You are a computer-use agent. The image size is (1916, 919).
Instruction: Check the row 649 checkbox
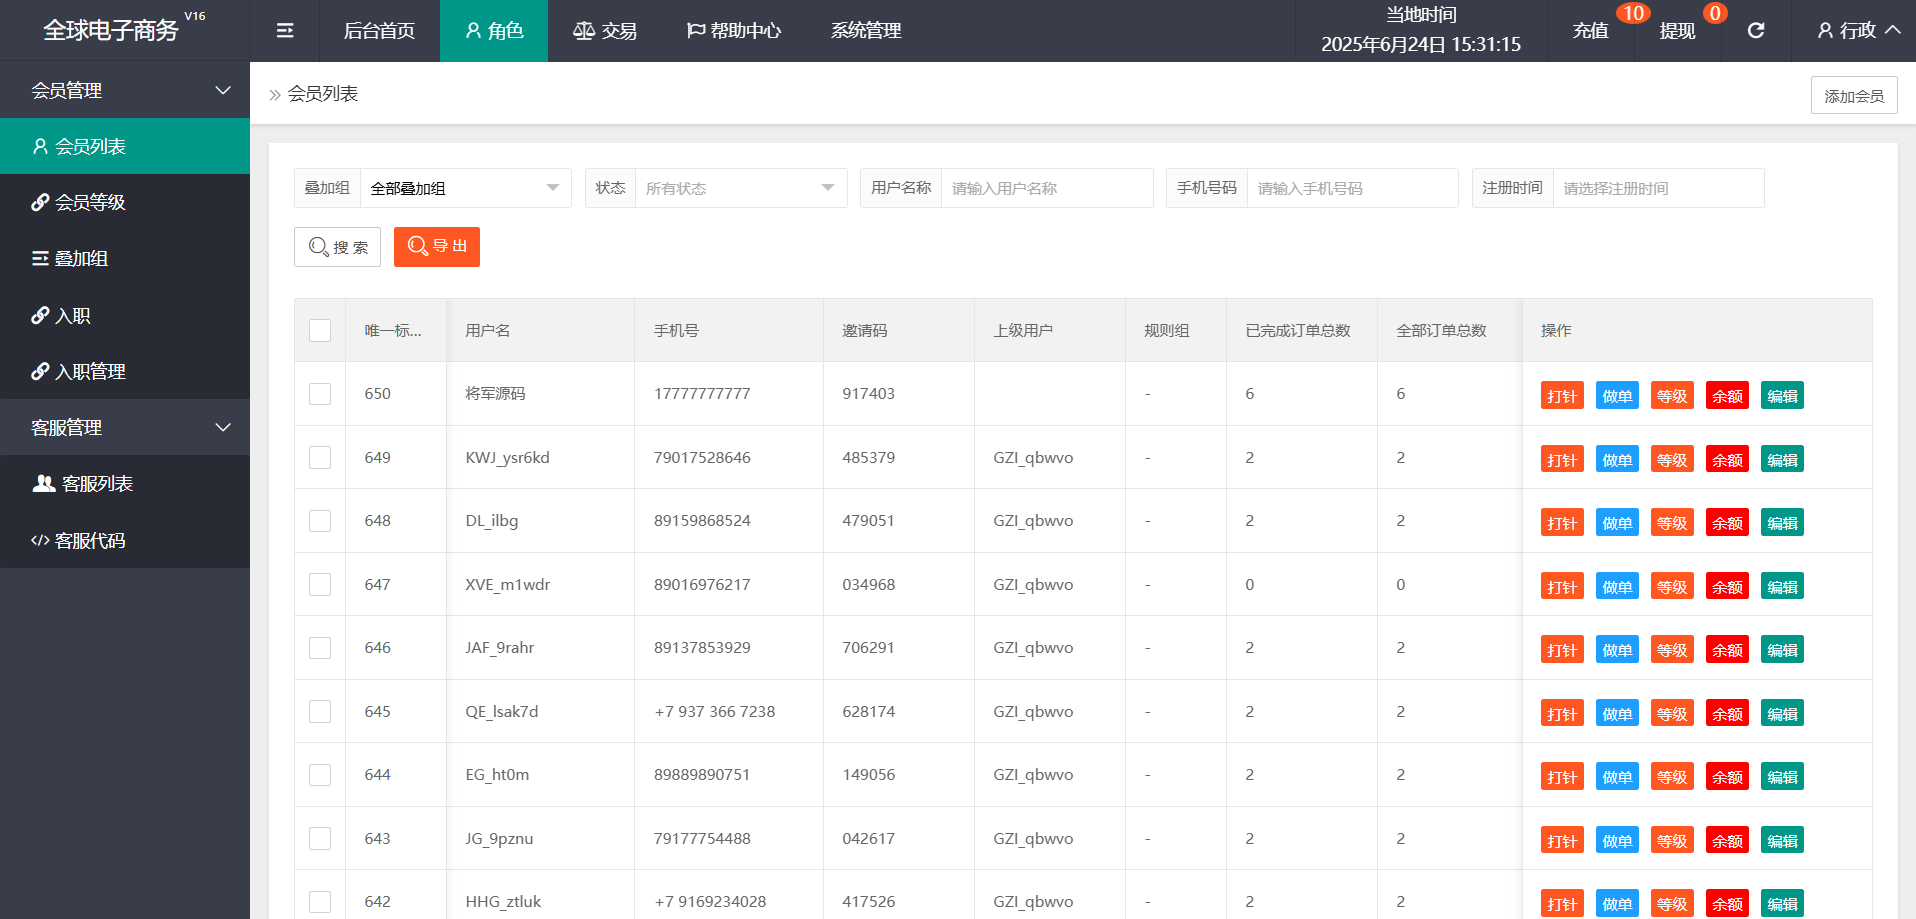pos(320,457)
